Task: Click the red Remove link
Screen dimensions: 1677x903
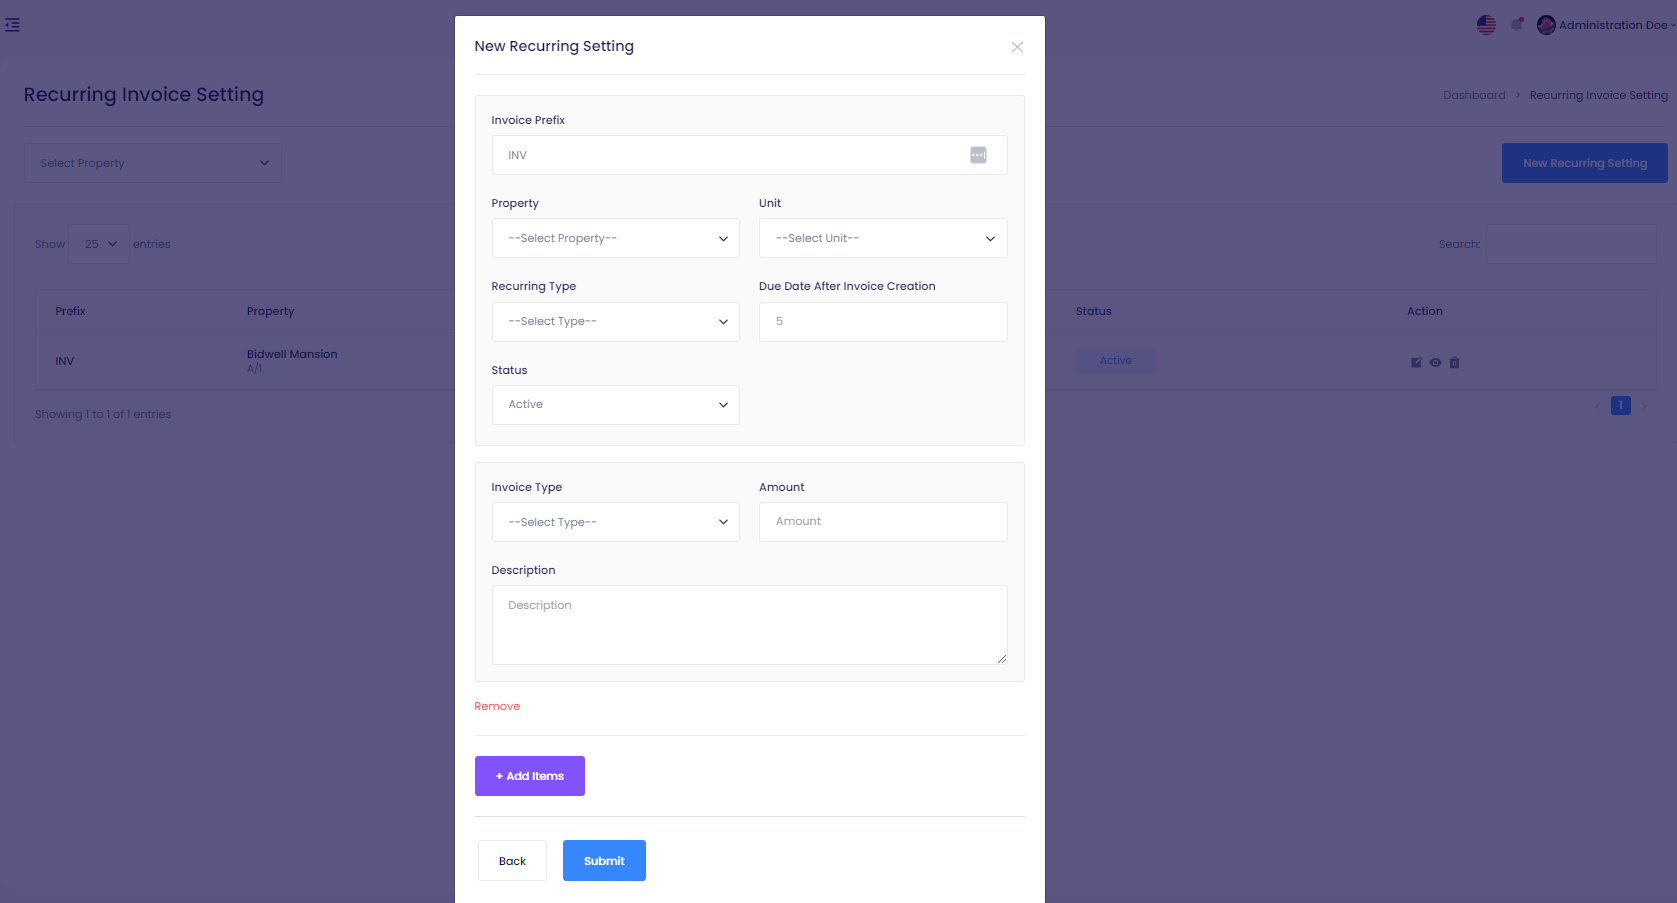Action: click(497, 706)
